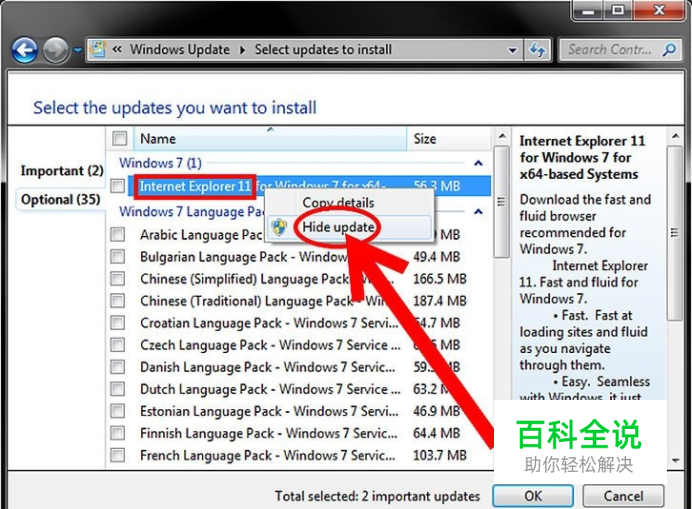Close the Windows Update window

click(x=659, y=10)
